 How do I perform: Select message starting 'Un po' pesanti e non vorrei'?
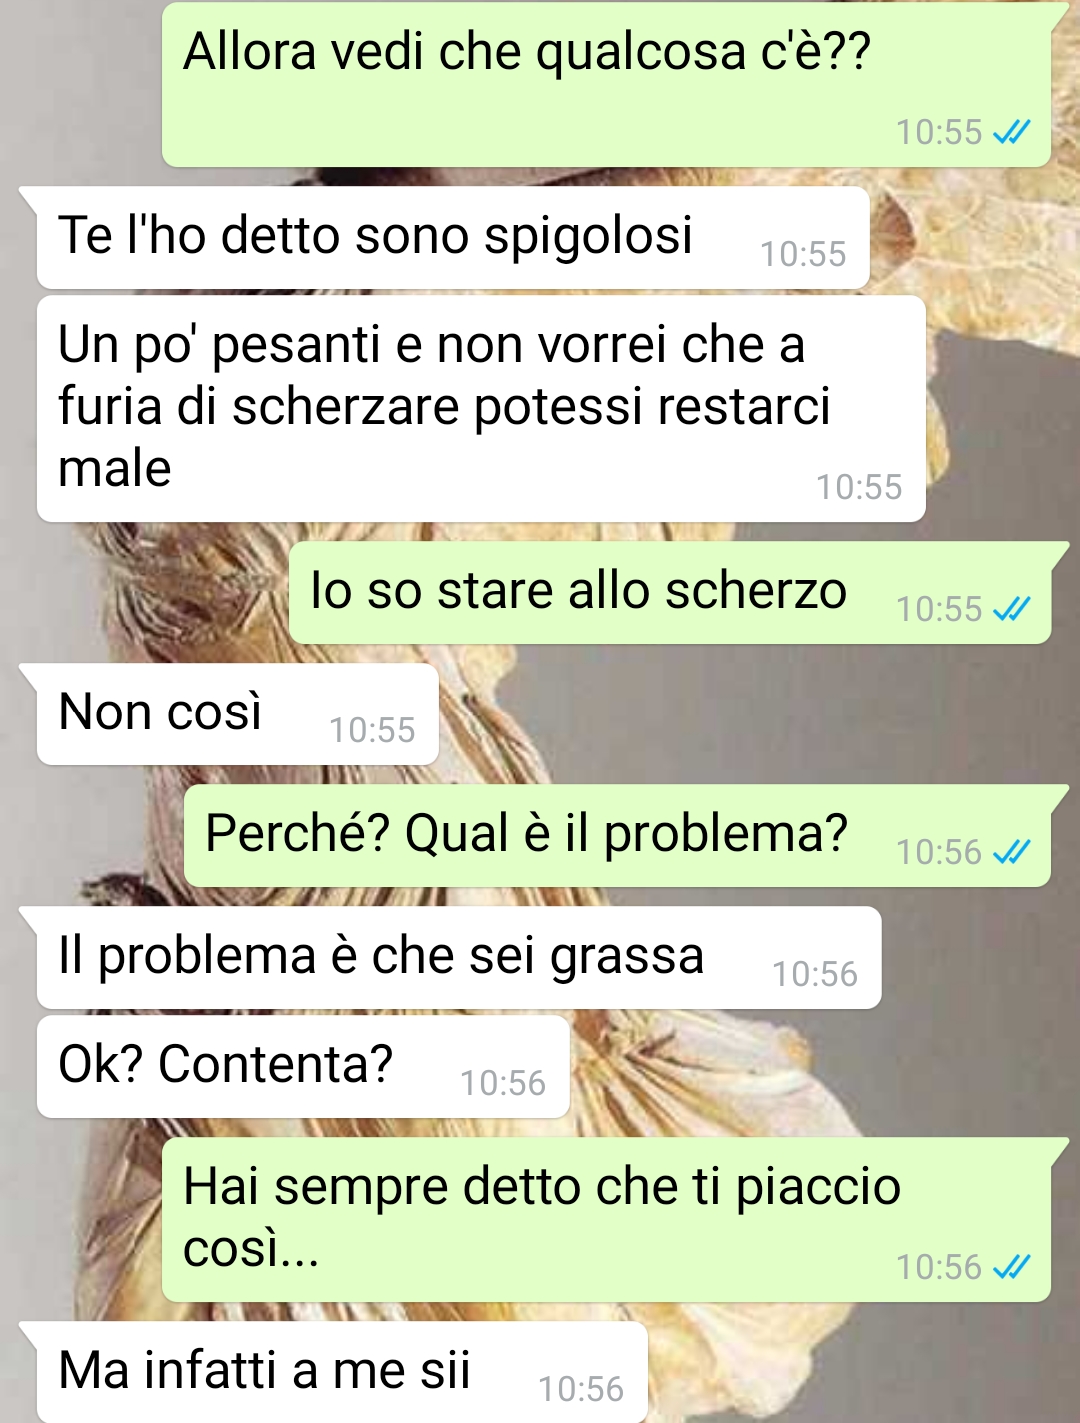(x=481, y=408)
